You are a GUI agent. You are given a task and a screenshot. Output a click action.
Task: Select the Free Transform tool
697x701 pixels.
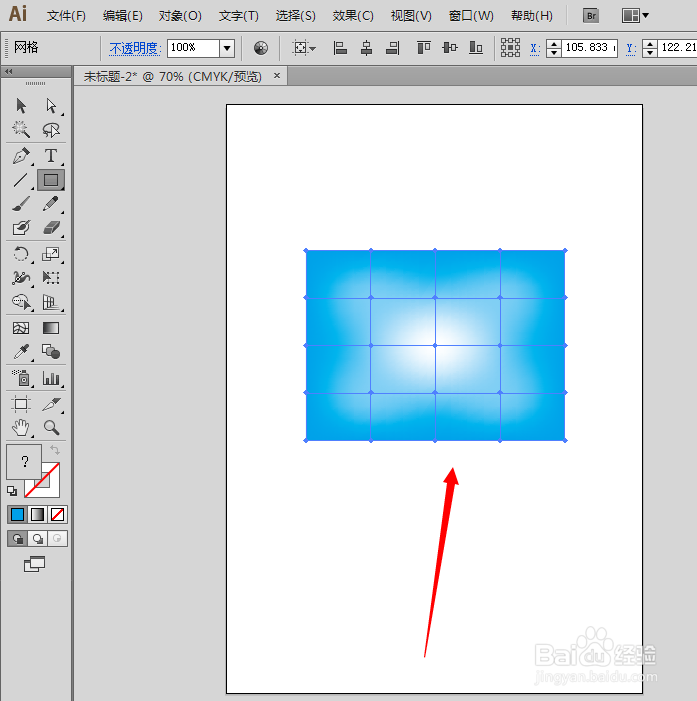click(x=51, y=278)
